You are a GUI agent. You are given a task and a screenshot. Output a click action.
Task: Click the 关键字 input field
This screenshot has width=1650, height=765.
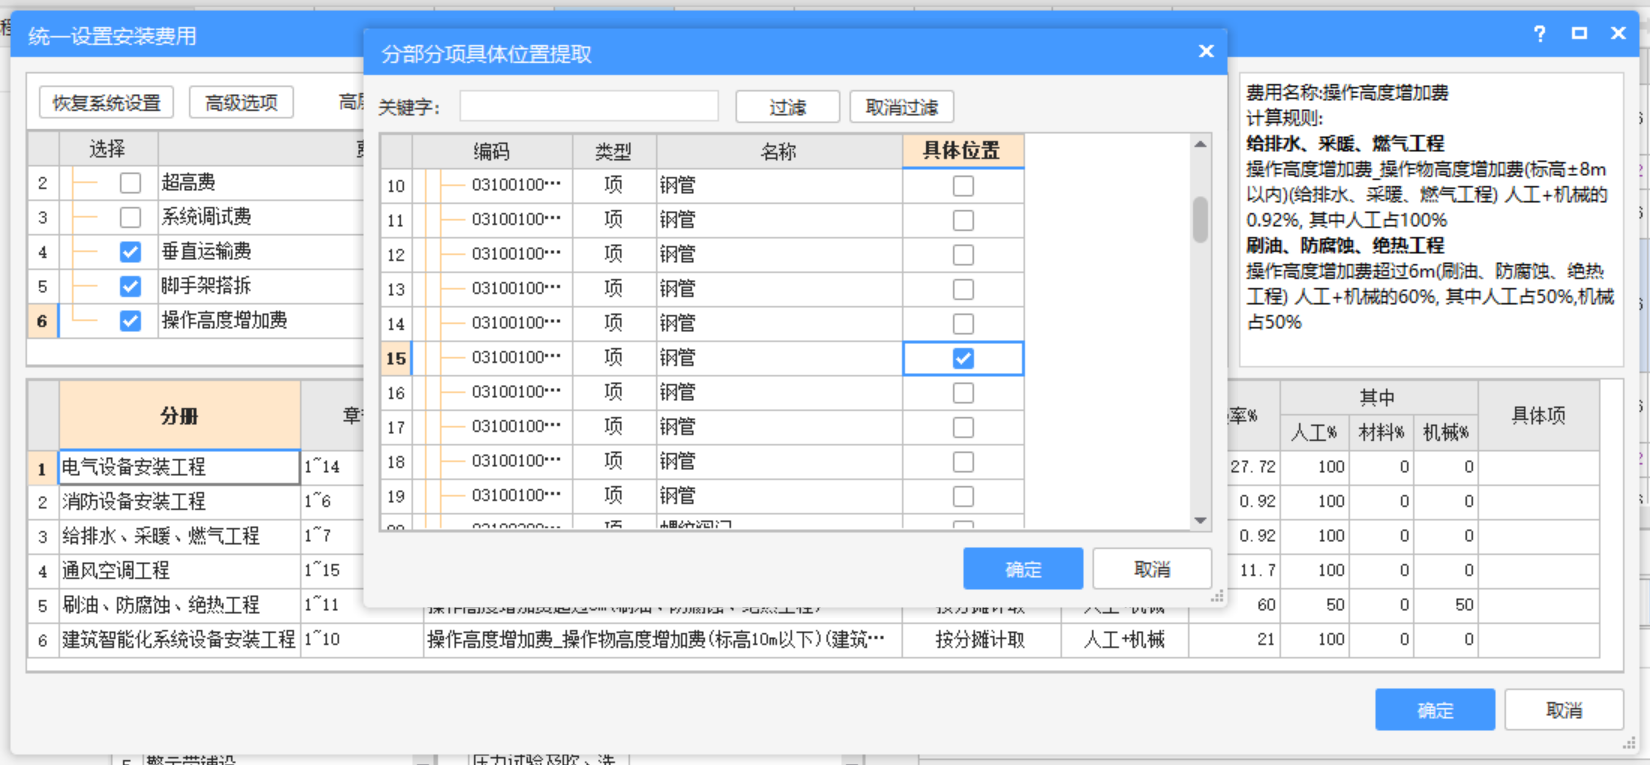click(589, 106)
